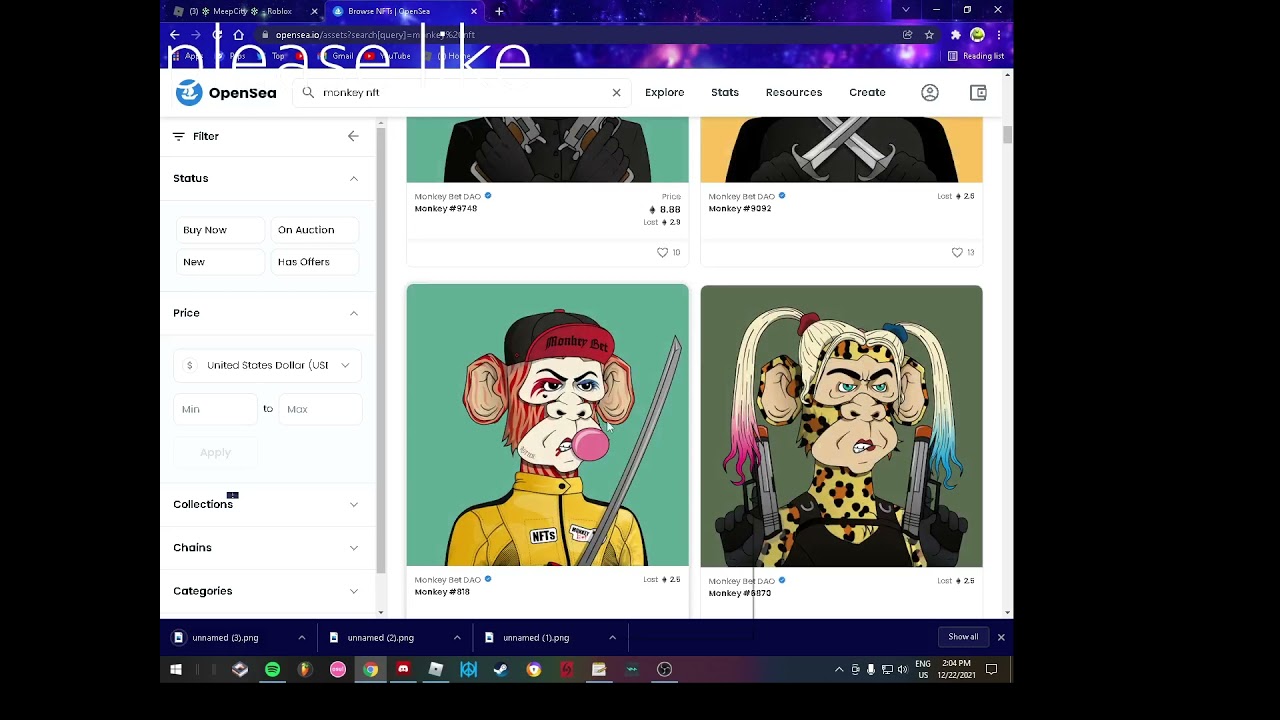Open the United States Dollar currency dropdown
Viewport: 1280px width, 720px height.
click(267, 365)
